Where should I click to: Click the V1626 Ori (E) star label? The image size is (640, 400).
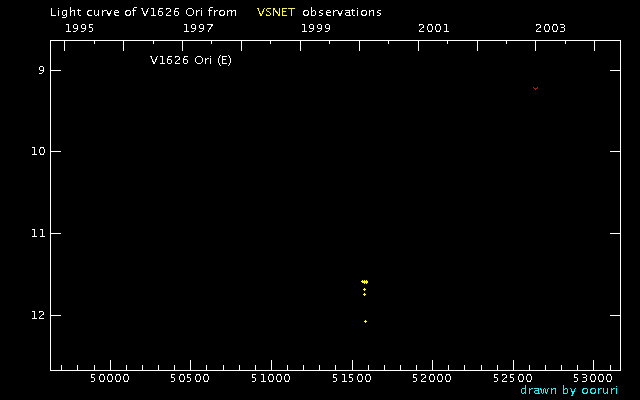click(191, 60)
